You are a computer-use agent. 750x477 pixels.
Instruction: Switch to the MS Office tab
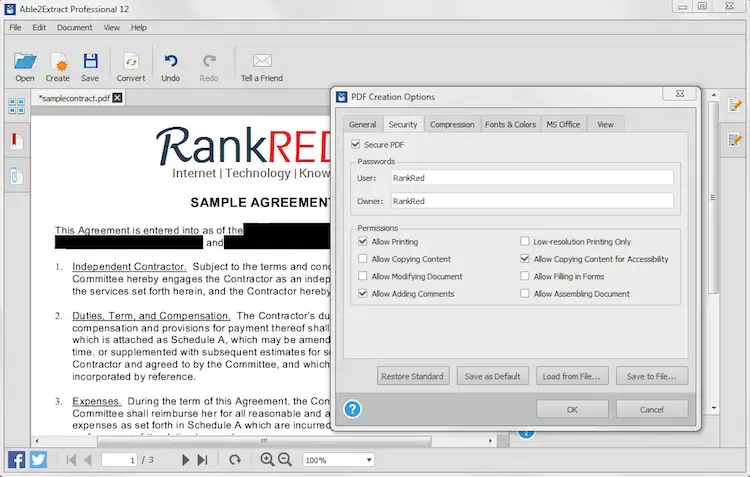coord(563,124)
